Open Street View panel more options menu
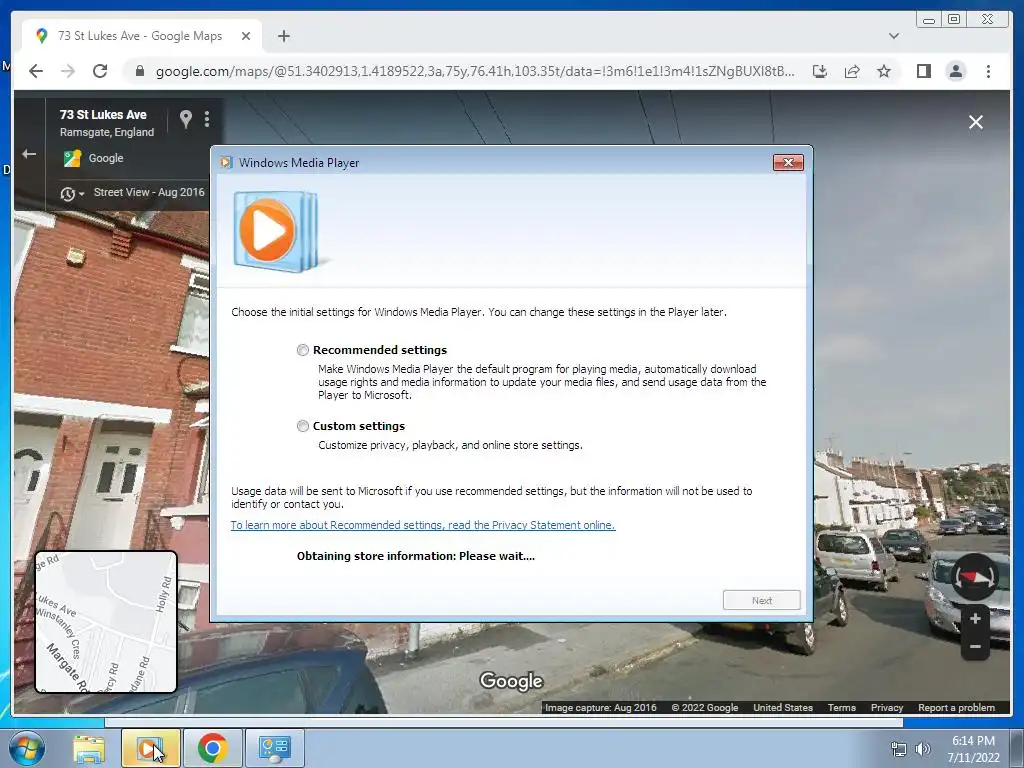Screen dimensions: 1024x768 pos(207,119)
